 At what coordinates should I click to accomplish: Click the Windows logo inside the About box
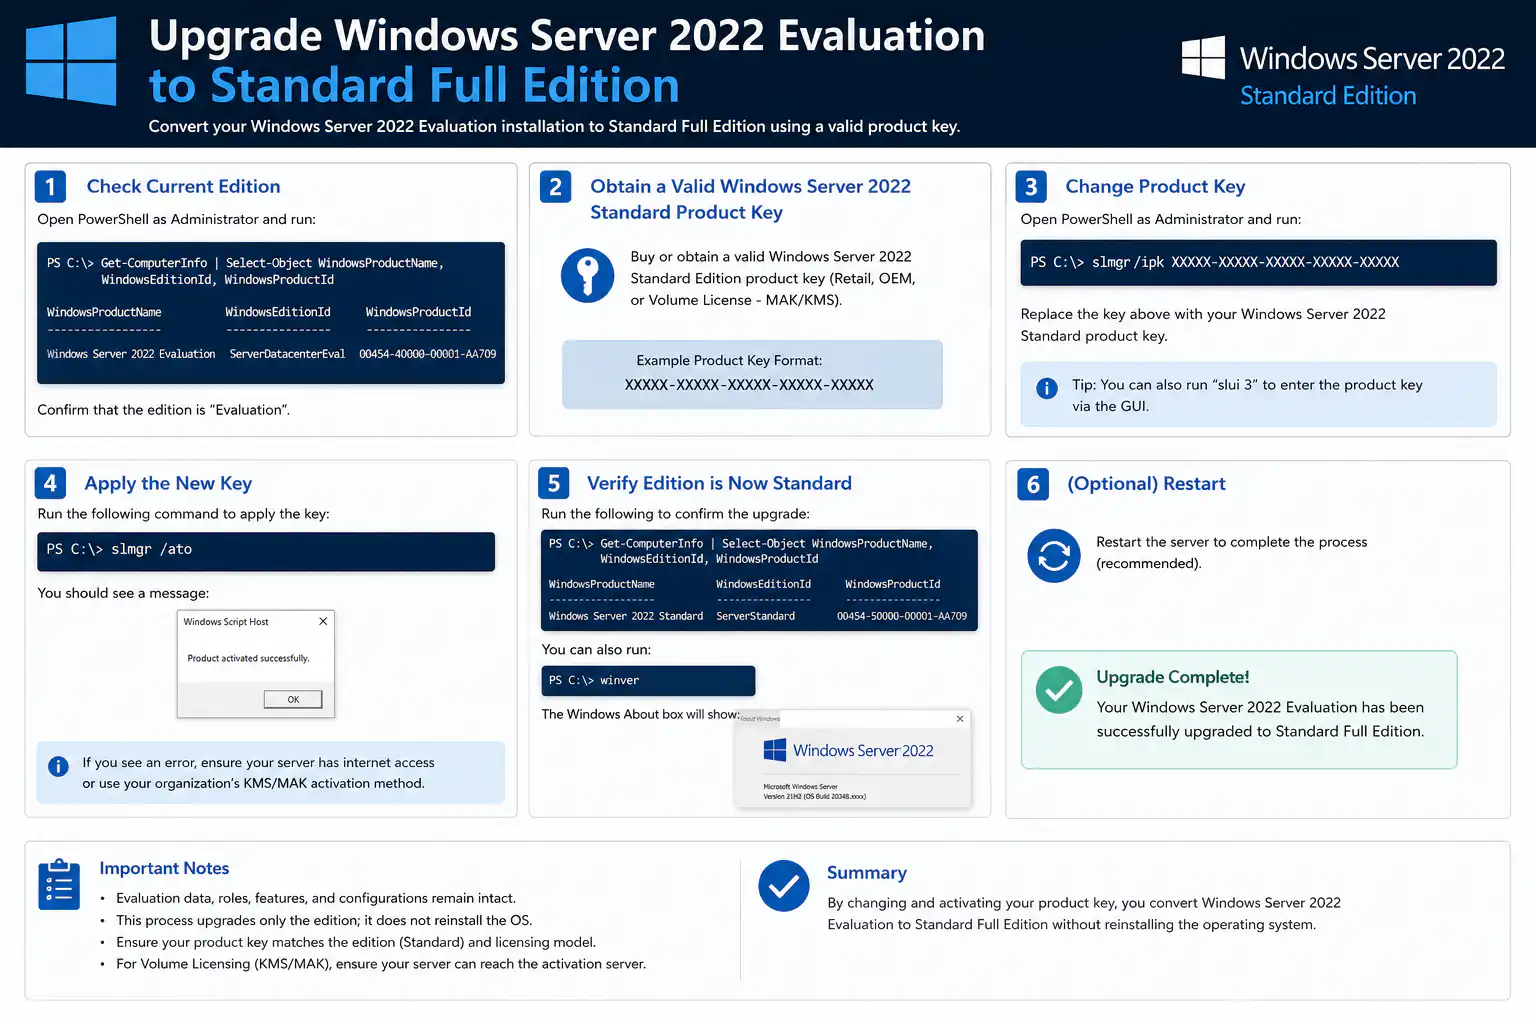(774, 750)
